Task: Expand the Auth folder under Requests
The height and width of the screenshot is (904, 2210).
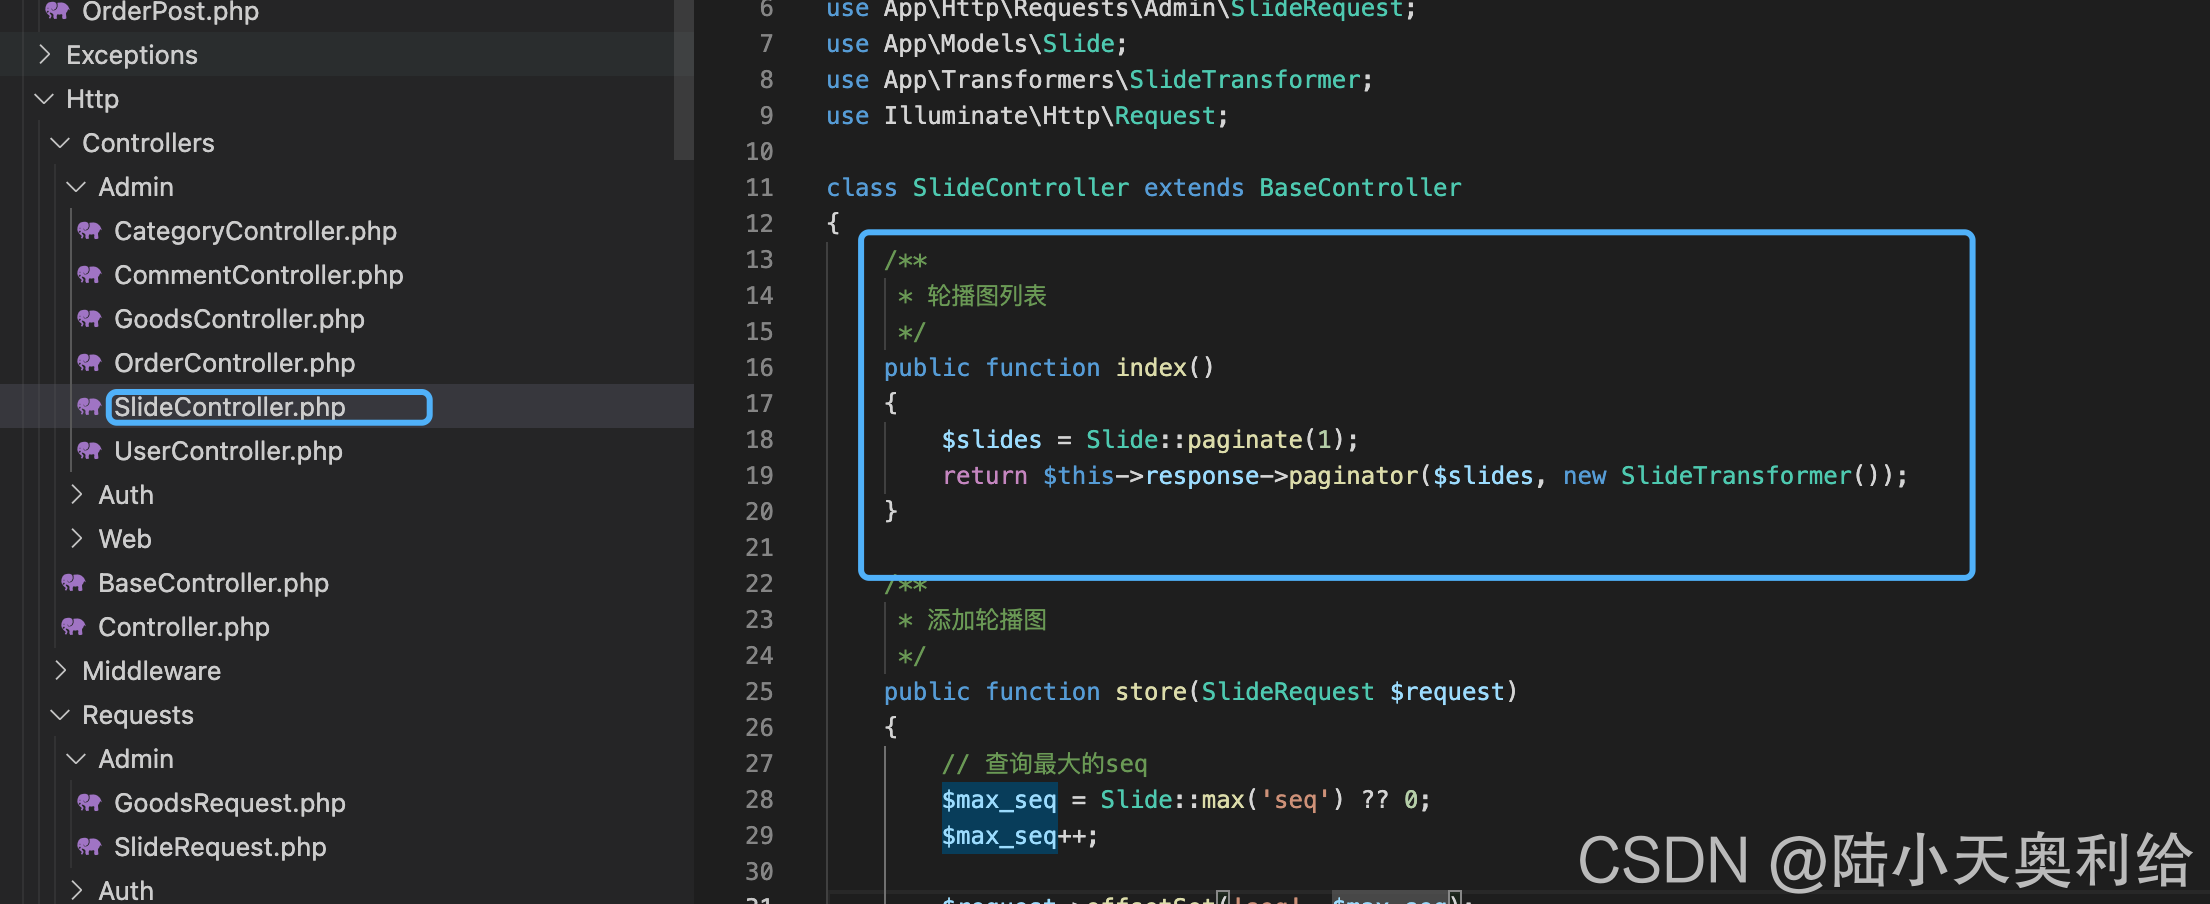Action: (x=76, y=890)
